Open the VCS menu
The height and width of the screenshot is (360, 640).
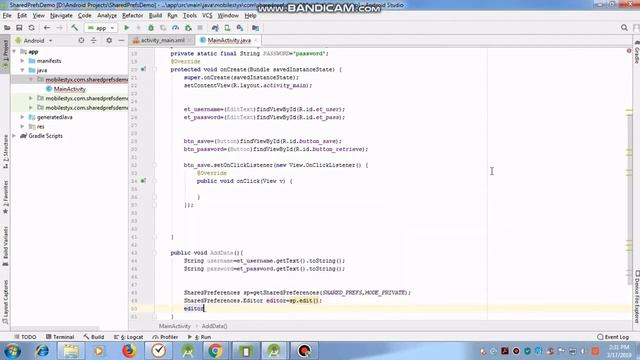(x=207, y=16)
